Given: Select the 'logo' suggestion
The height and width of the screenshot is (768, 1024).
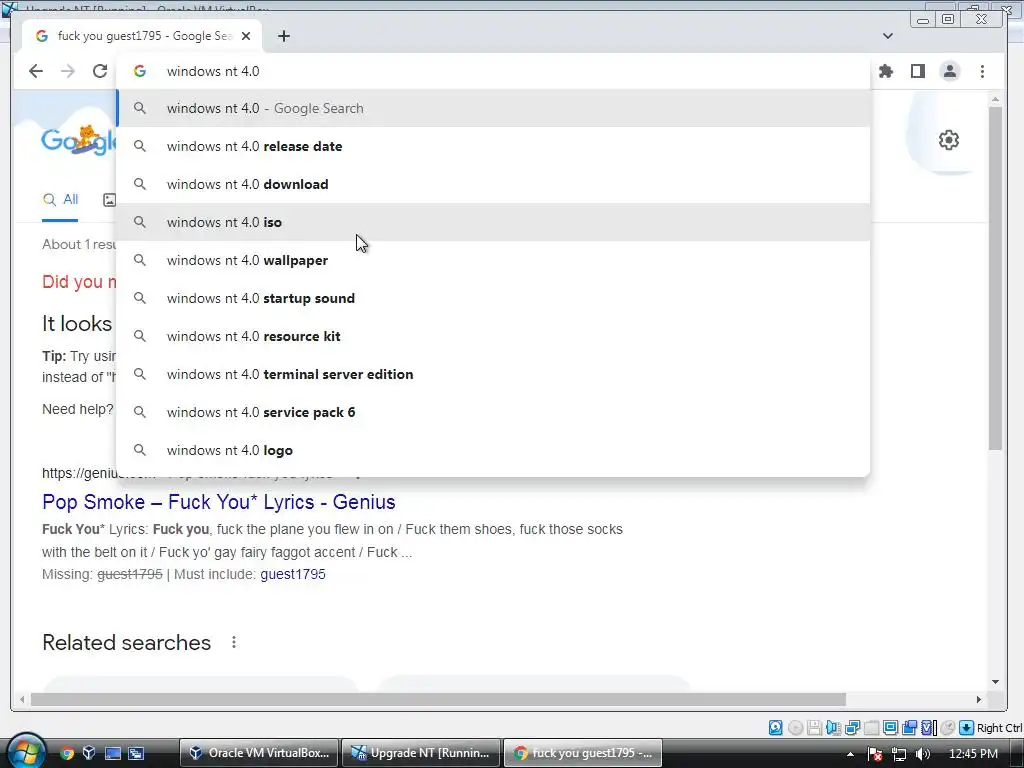Looking at the screenshot, I should [x=493, y=450].
